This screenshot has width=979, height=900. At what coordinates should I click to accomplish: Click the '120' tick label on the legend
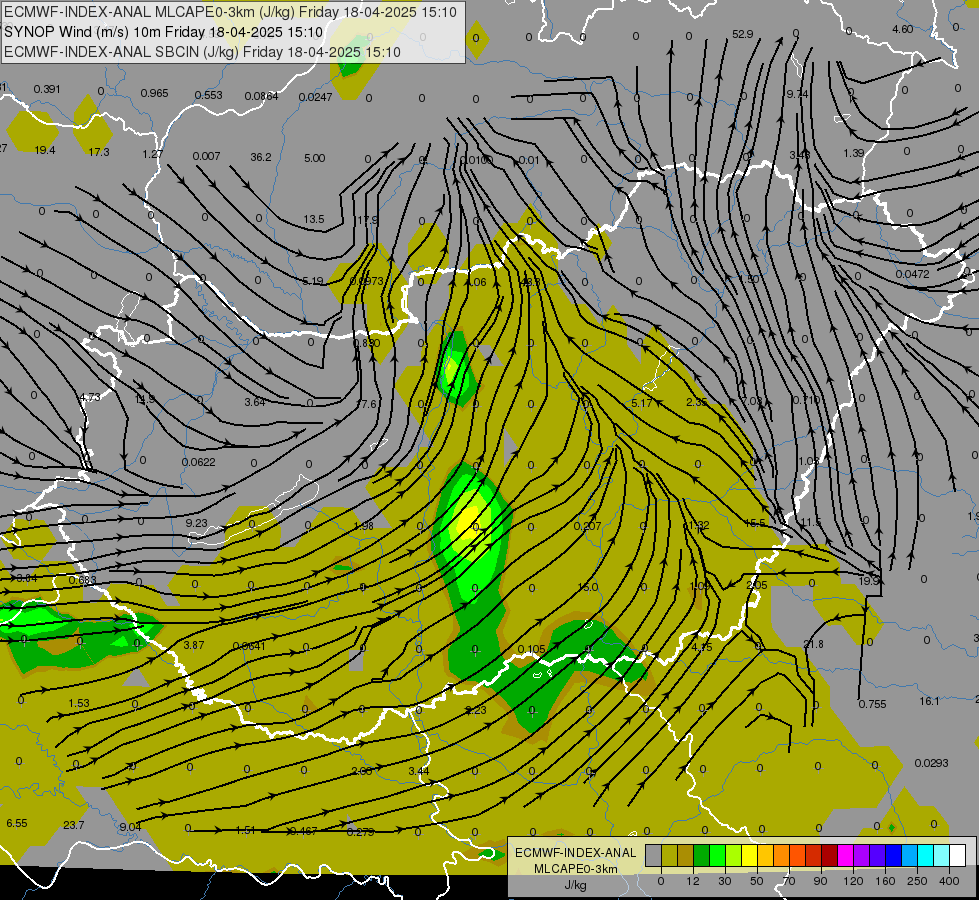[853, 881]
